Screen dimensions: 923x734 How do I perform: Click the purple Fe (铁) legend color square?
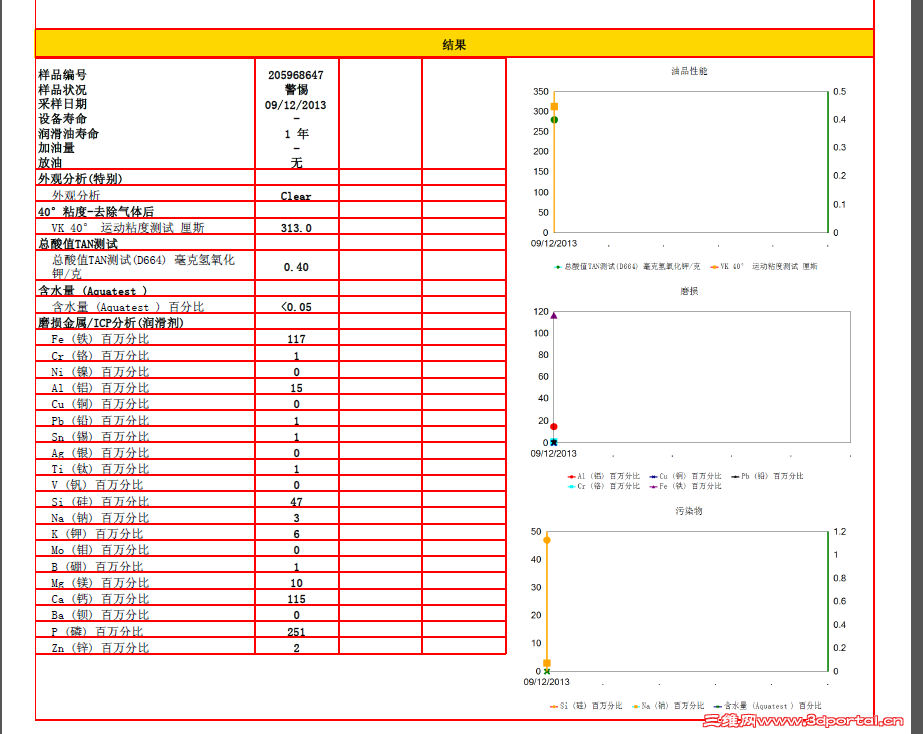click(653, 488)
